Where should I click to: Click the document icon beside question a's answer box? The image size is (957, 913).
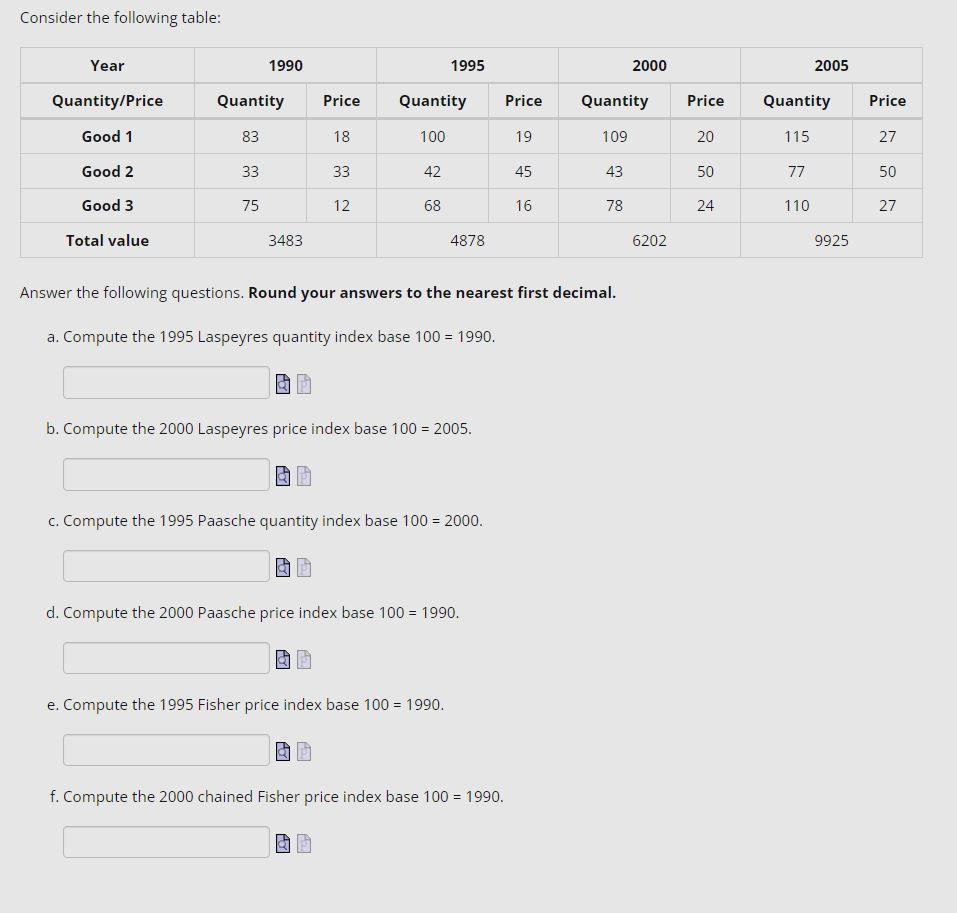tap(303, 382)
